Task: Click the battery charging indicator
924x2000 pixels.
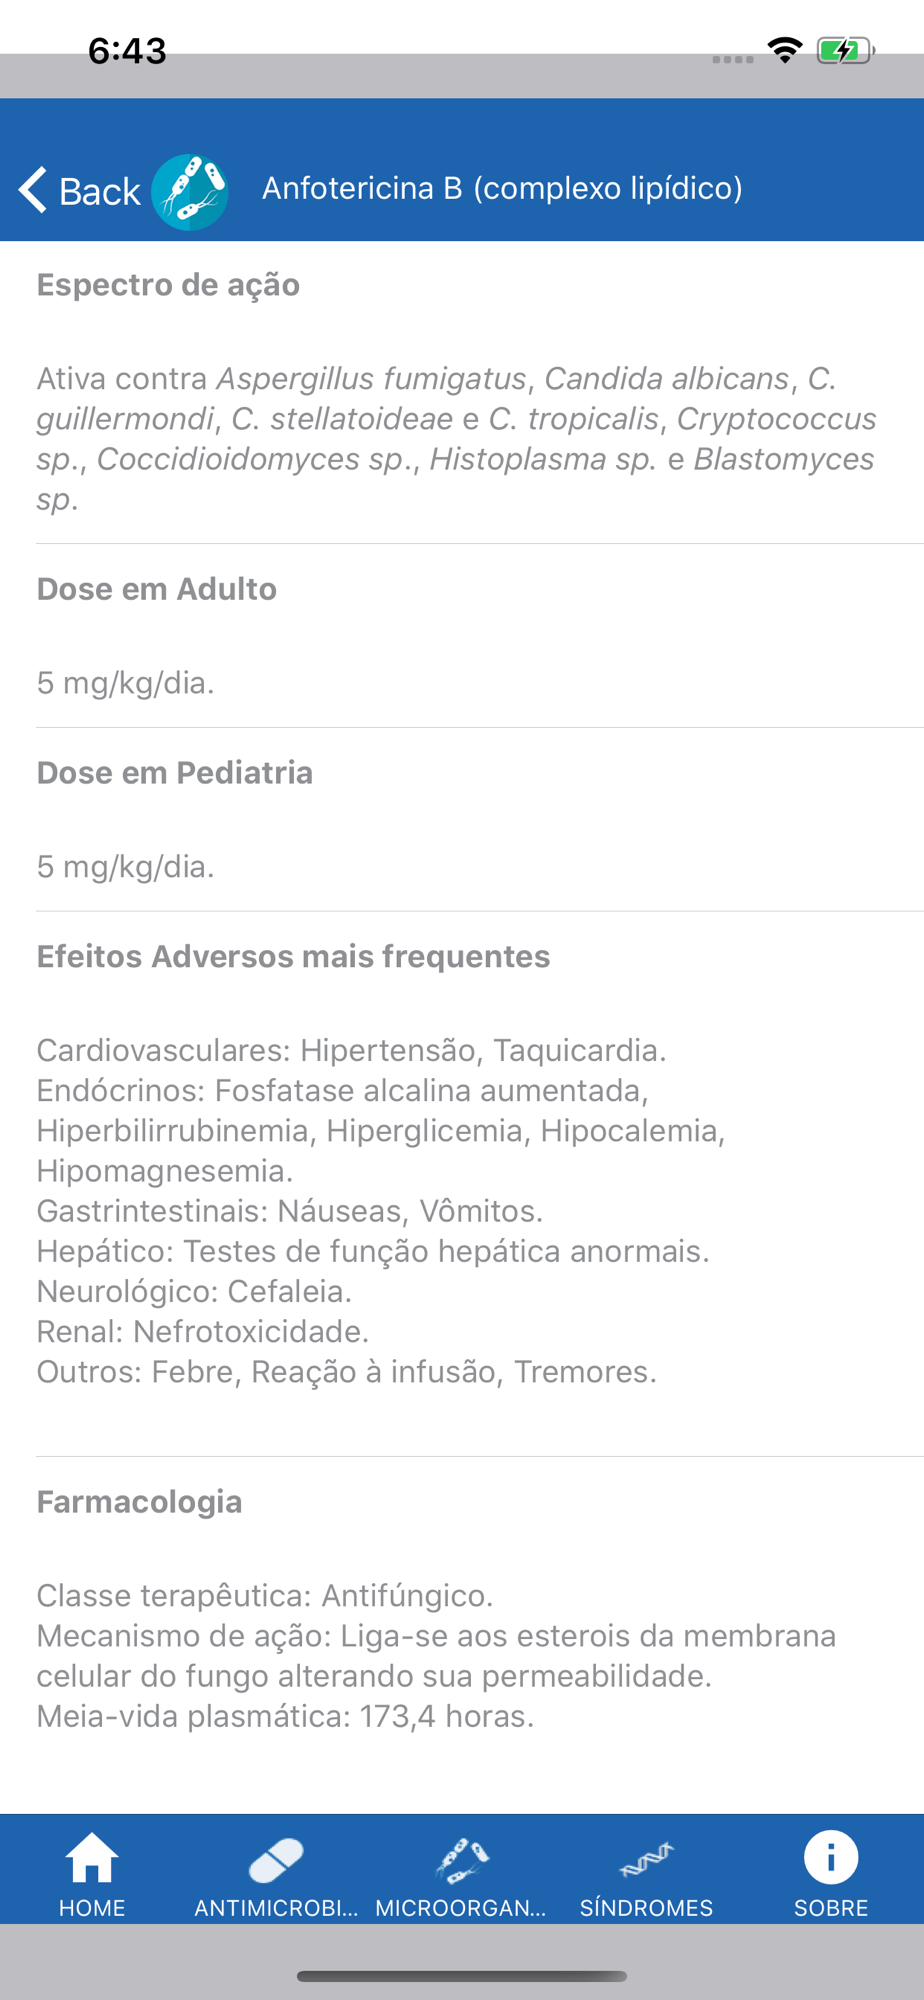Action: click(845, 50)
